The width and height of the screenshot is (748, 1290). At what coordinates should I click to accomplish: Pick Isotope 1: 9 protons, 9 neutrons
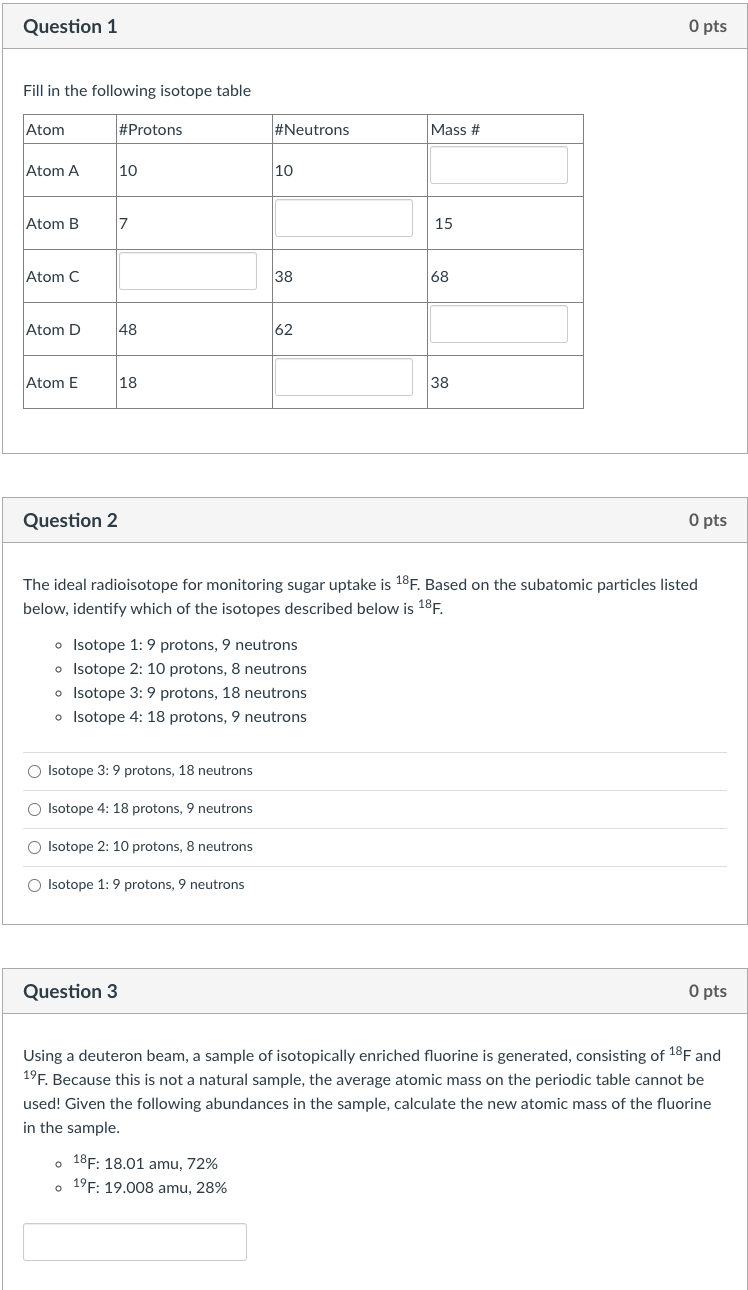click(34, 884)
